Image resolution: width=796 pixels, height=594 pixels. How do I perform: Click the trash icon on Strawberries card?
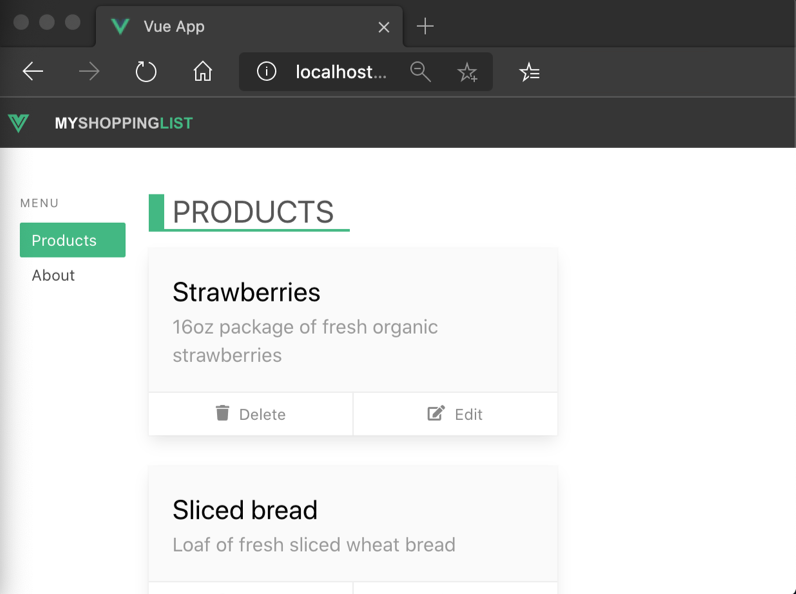(222, 413)
